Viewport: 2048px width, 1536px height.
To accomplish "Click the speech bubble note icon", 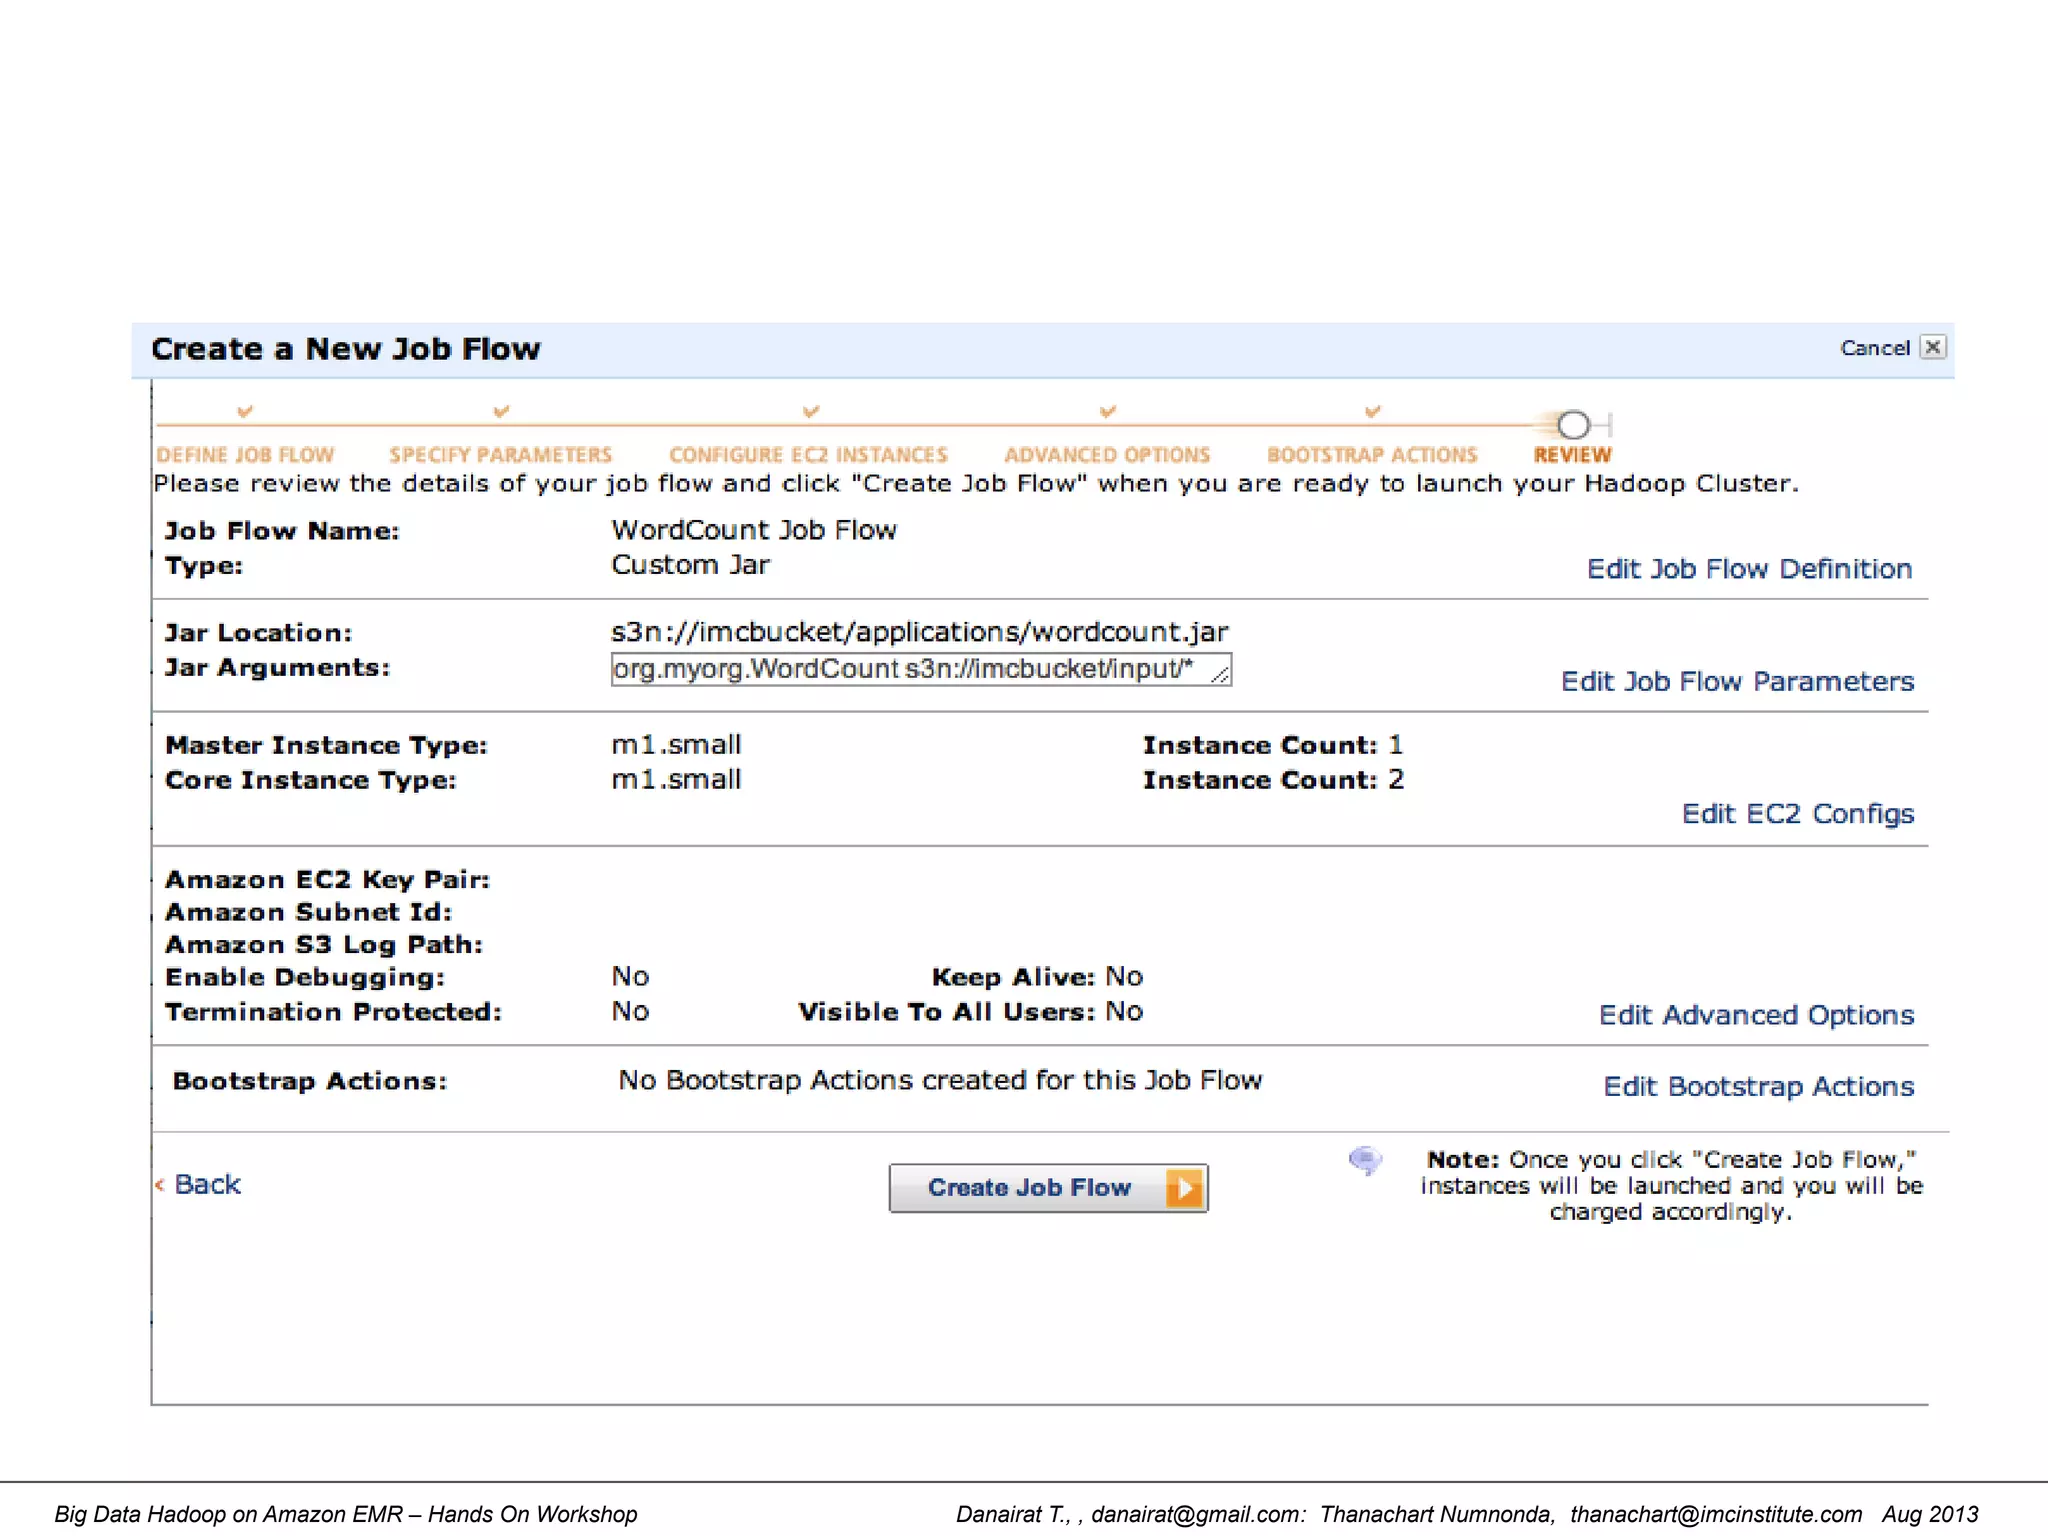I will coord(1365,1160).
